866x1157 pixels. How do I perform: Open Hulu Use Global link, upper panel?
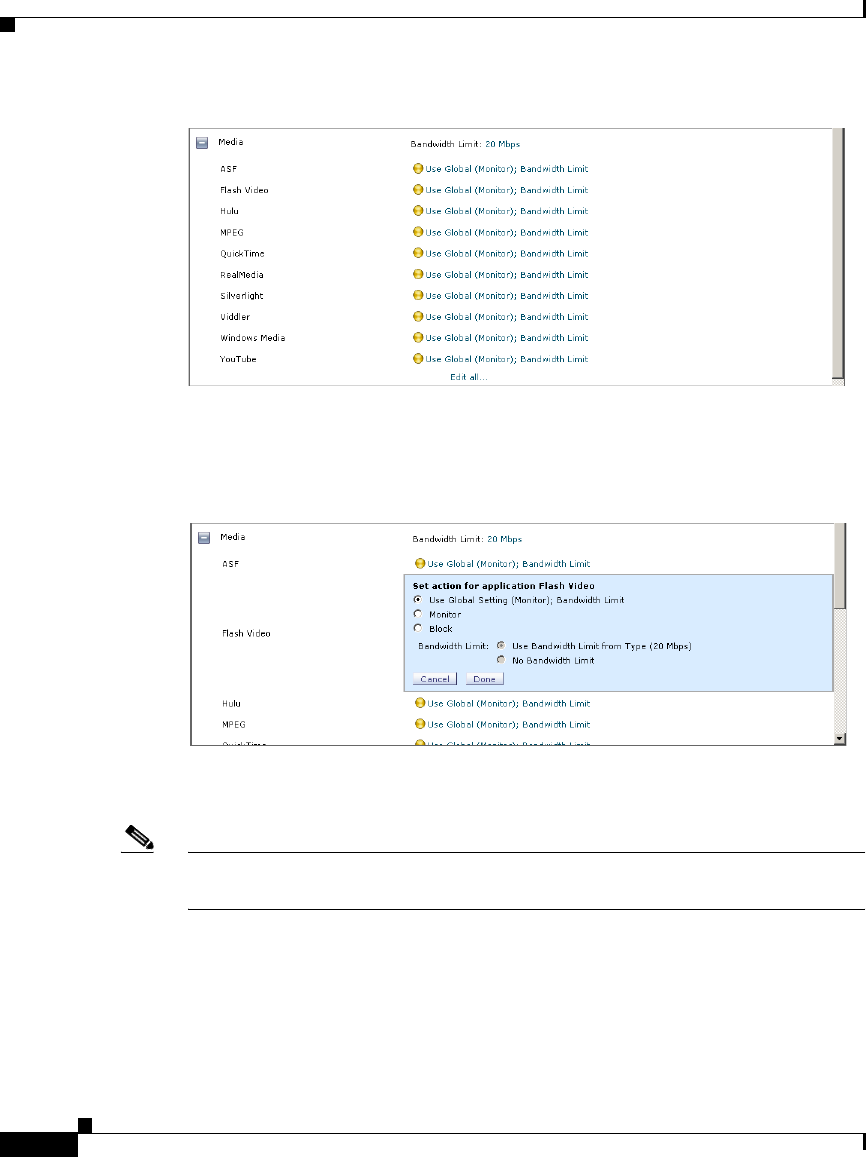click(x=507, y=211)
